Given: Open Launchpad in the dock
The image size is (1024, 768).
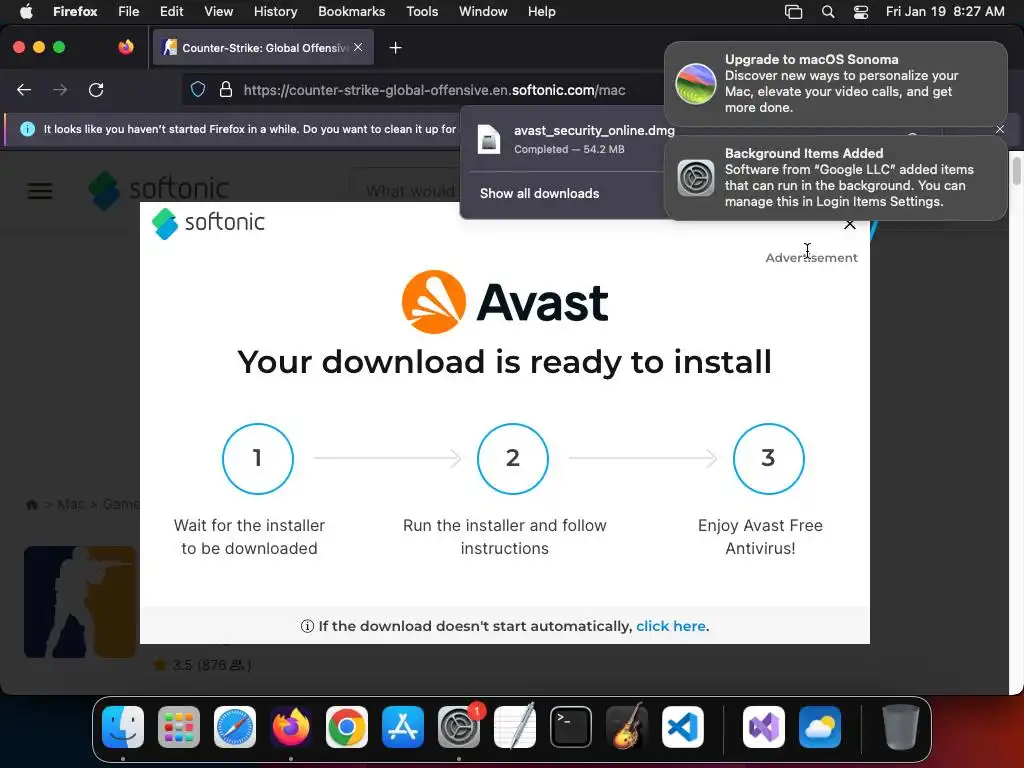Looking at the screenshot, I should pyautogui.click(x=179, y=727).
